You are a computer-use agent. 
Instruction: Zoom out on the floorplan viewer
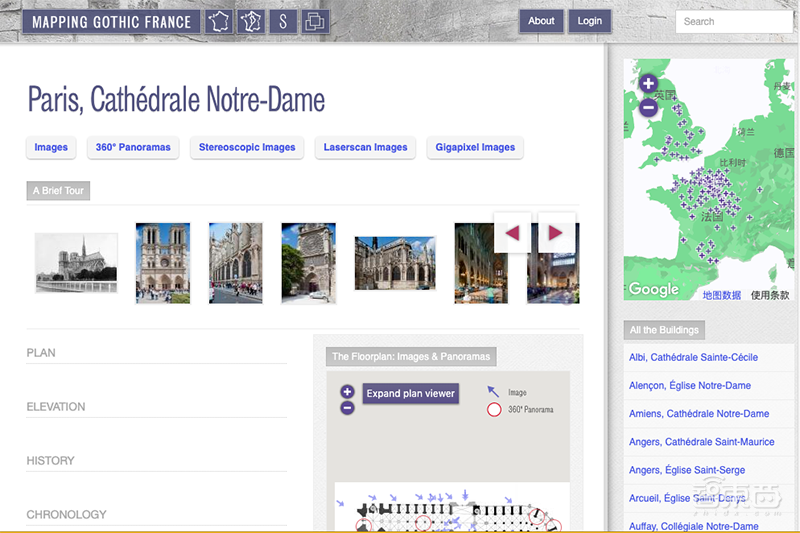347,408
